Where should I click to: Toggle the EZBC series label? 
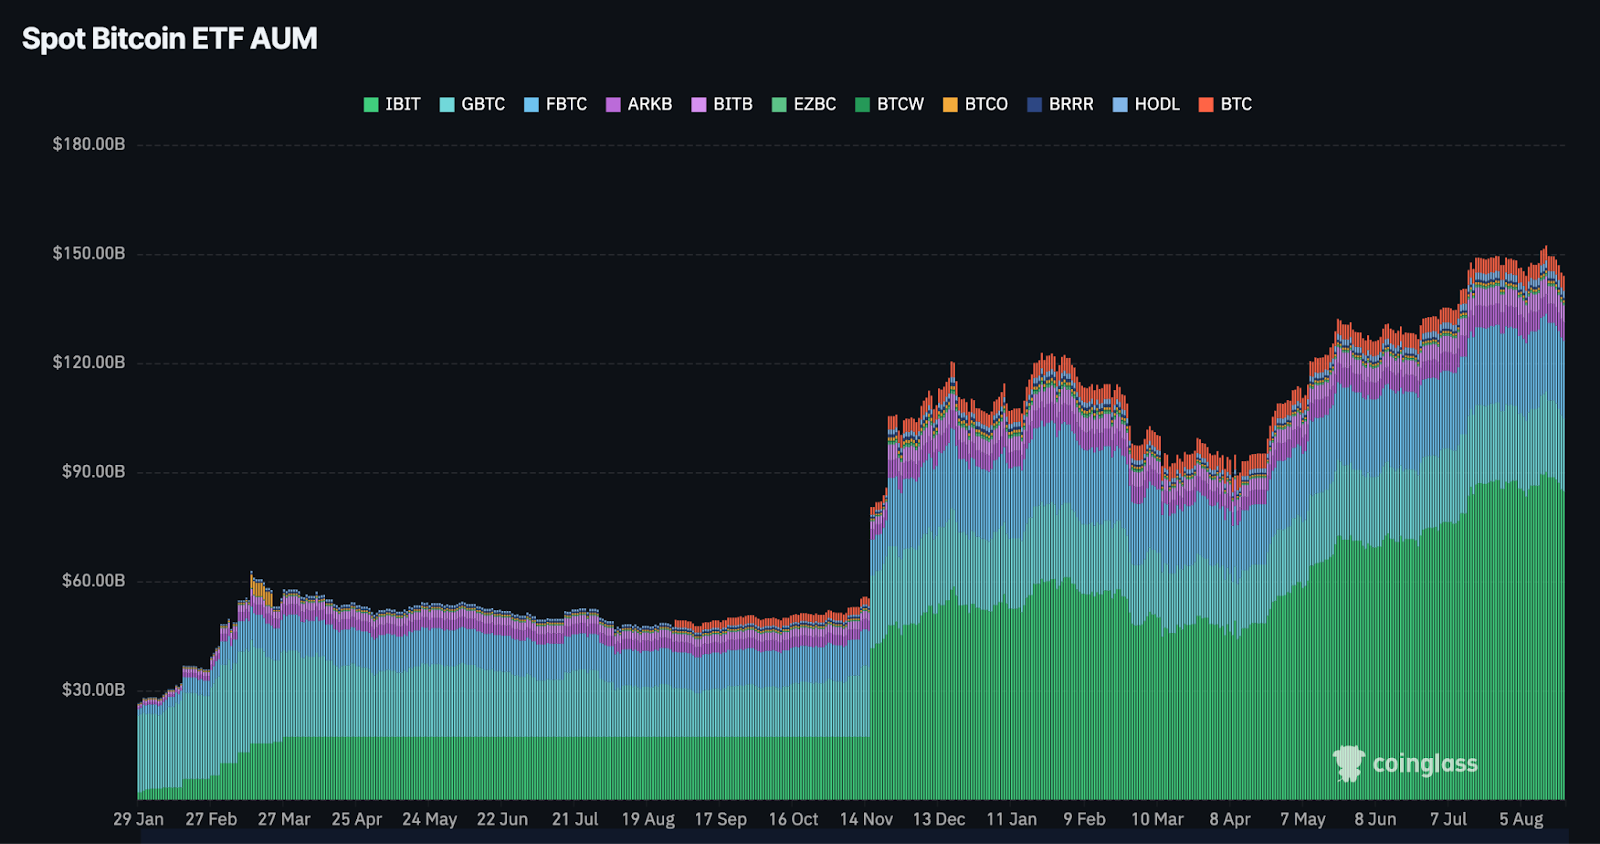815,104
